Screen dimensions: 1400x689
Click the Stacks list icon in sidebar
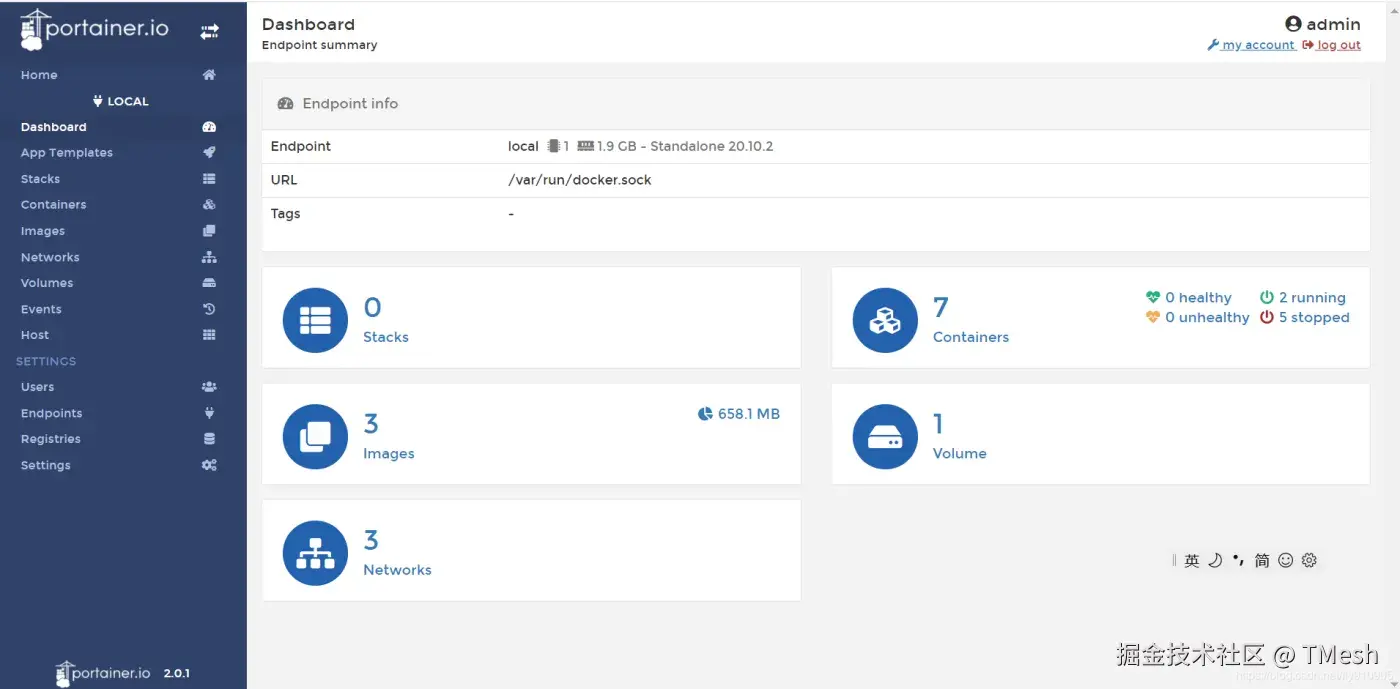click(x=209, y=179)
